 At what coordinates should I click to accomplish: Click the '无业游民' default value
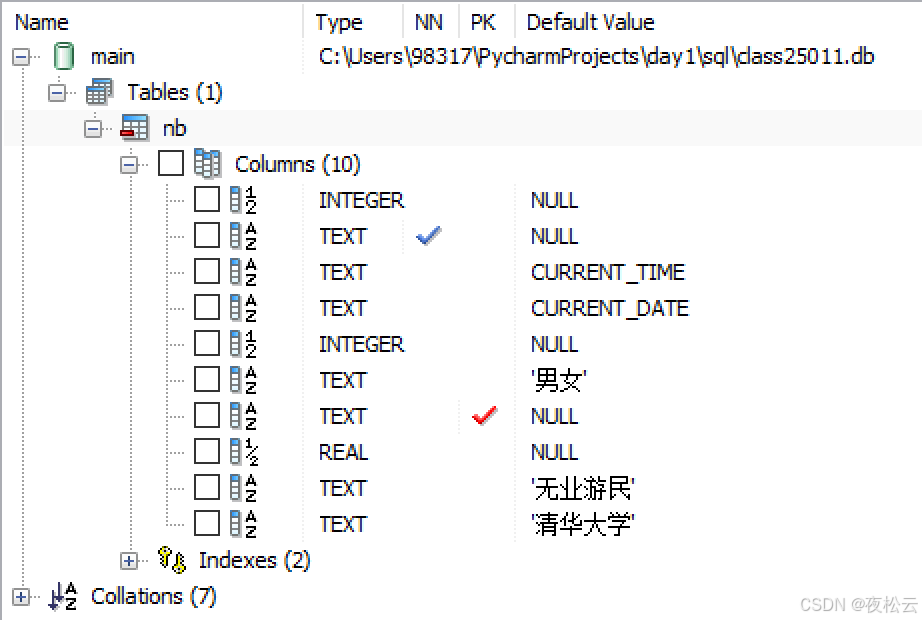(583, 488)
